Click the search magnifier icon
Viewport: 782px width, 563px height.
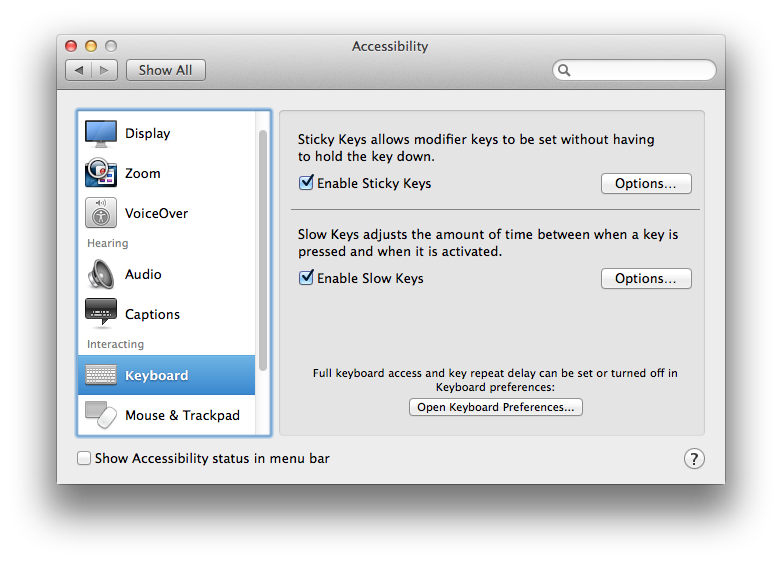coord(564,70)
